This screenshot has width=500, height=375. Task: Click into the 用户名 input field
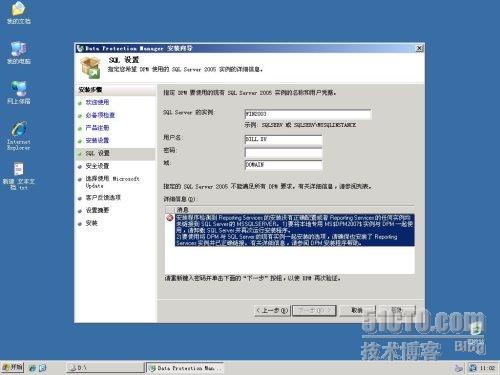click(x=283, y=139)
